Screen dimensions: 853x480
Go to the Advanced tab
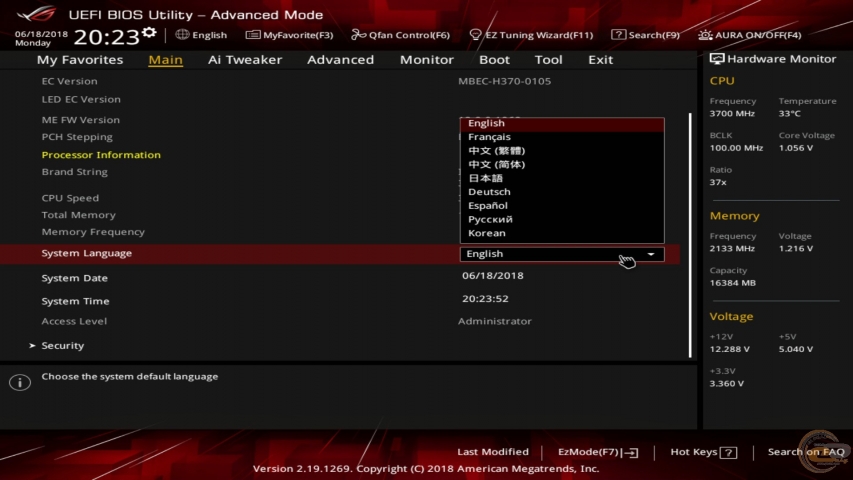tap(341, 59)
